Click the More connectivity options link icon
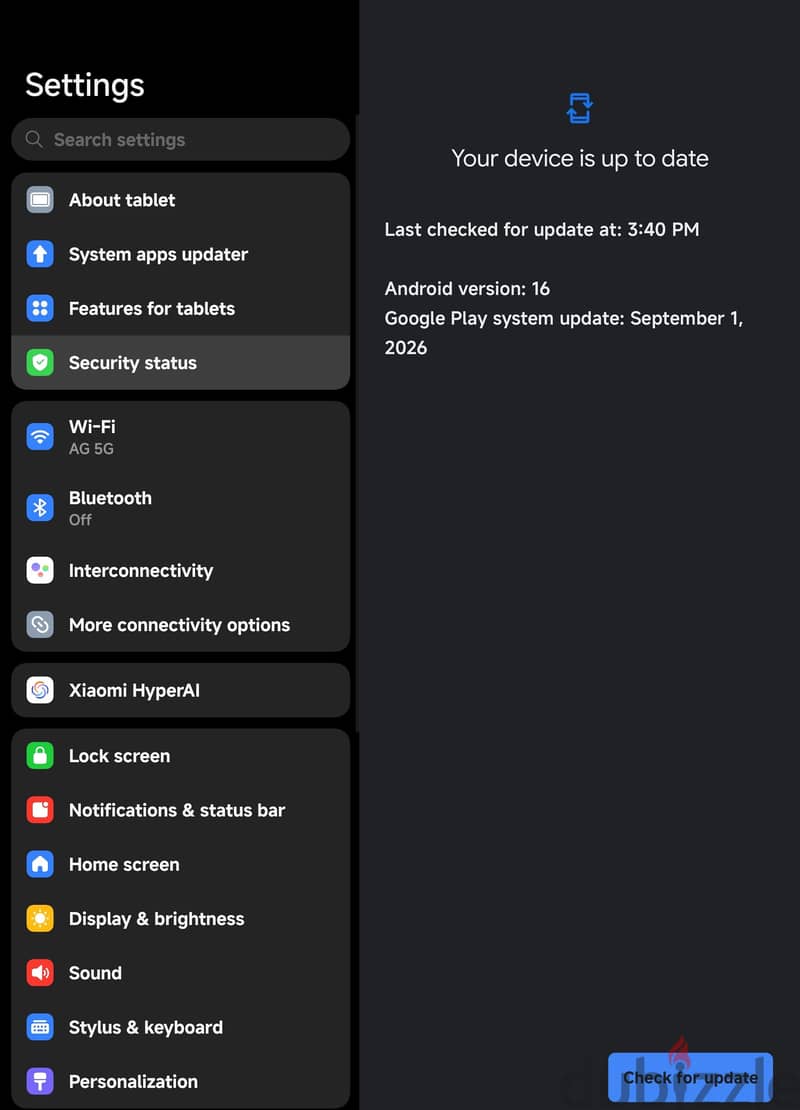The width and height of the screenshot is (800, 1110). point(40,624)
